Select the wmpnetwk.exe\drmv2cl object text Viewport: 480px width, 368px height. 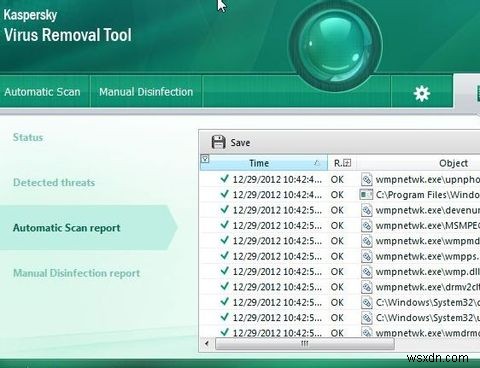(428, 287)
